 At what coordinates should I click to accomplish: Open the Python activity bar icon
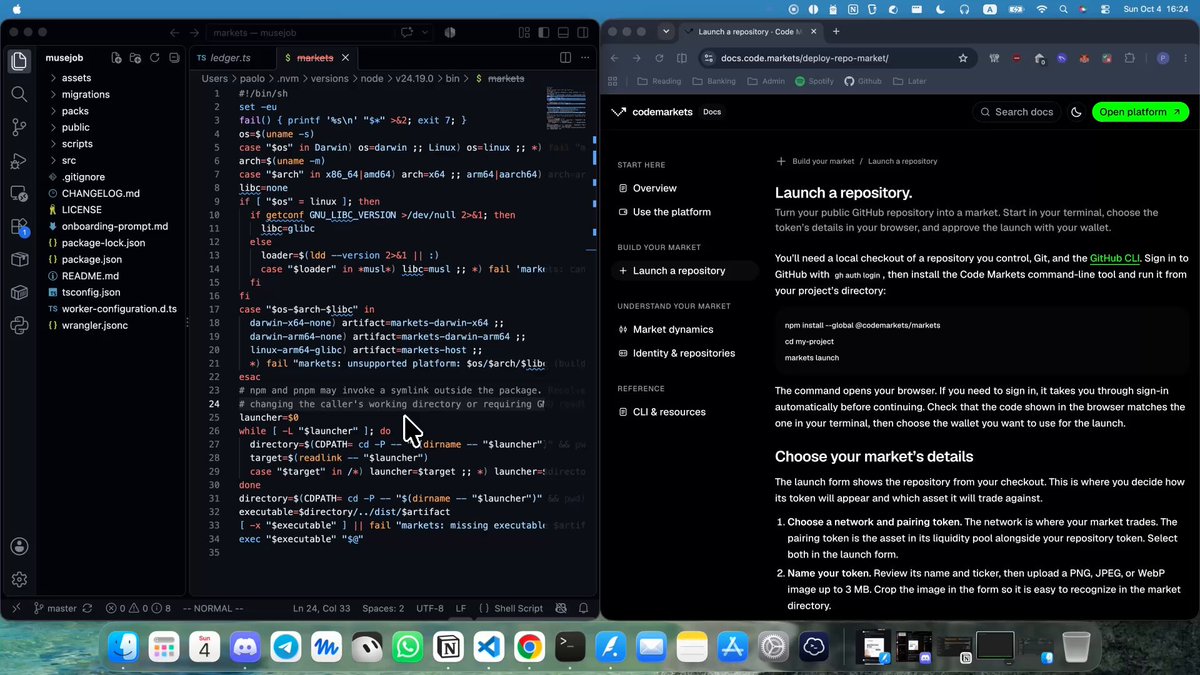pyautogui.click(x=19, y=324)
